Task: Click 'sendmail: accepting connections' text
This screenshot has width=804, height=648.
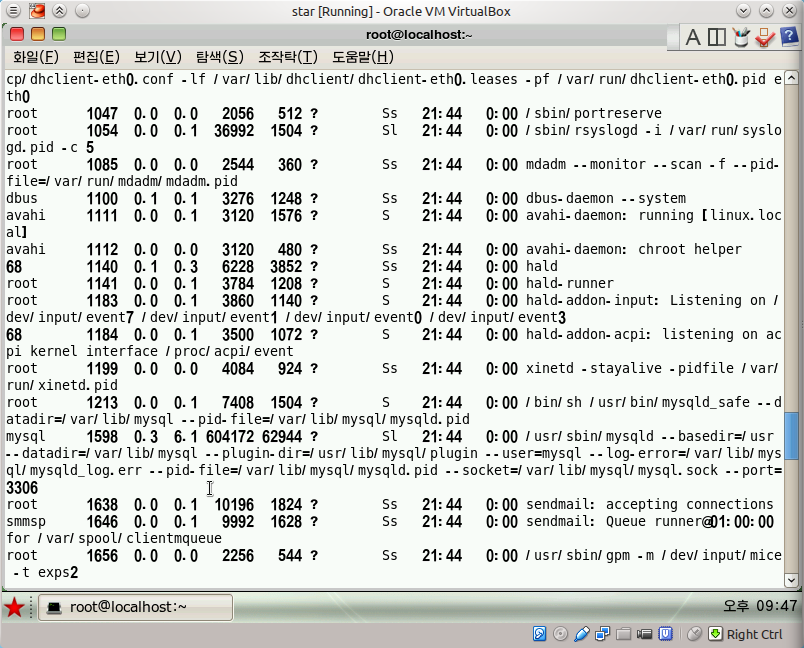Action: point(649,504)
